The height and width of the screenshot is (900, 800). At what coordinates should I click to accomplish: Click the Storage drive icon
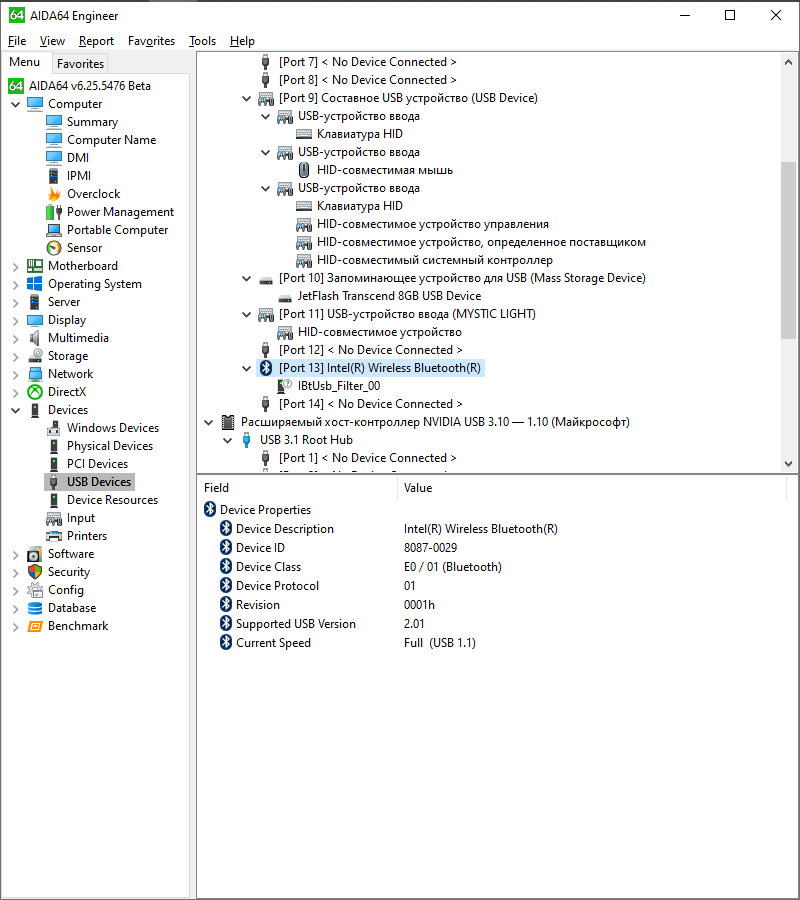coord(35,355)
